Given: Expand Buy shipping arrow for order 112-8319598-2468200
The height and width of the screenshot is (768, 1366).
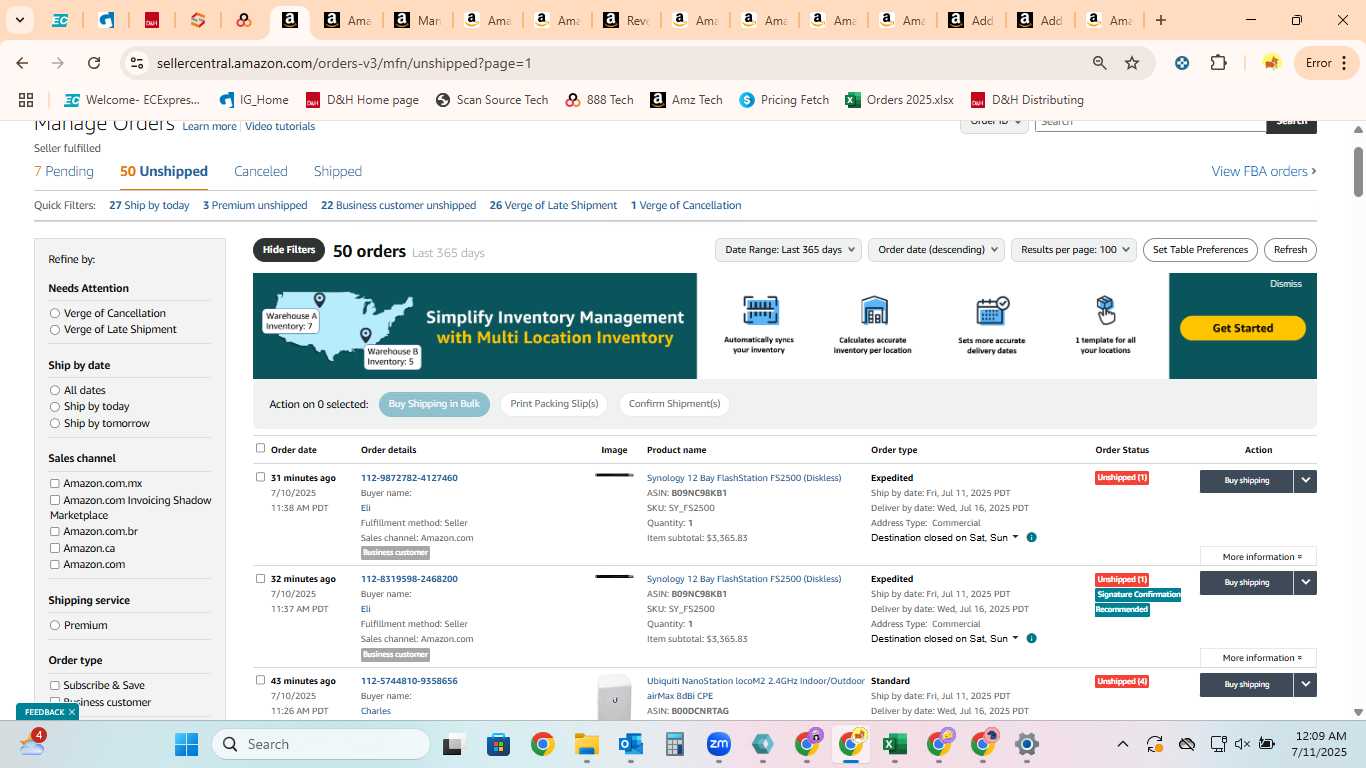Looking at the screenshot, I should 1305,583.
